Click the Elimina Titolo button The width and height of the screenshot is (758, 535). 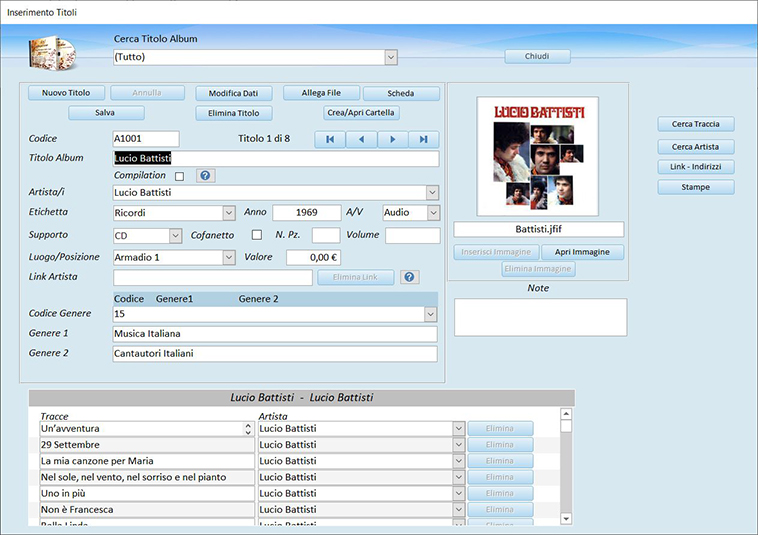(233, 113)
